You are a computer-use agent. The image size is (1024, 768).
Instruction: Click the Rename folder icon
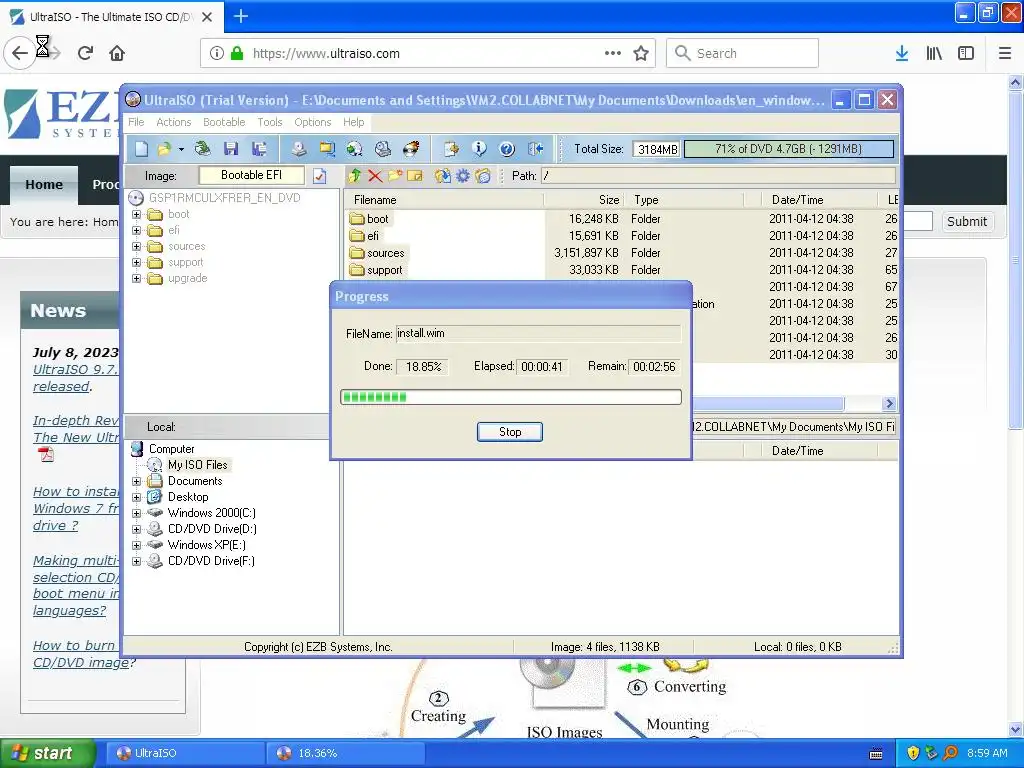click(x=415, y=175)
